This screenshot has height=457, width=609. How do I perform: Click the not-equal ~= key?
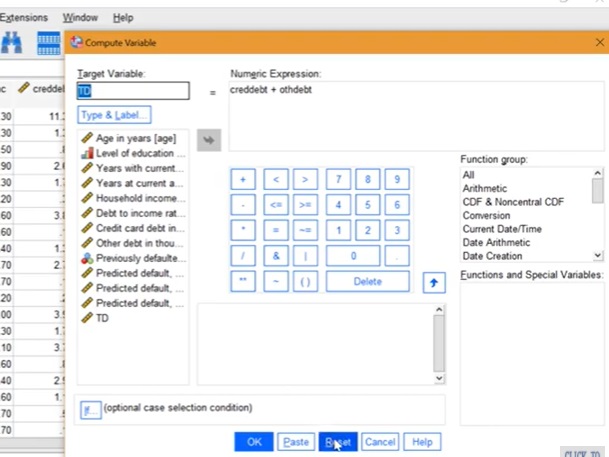[305, 230]
